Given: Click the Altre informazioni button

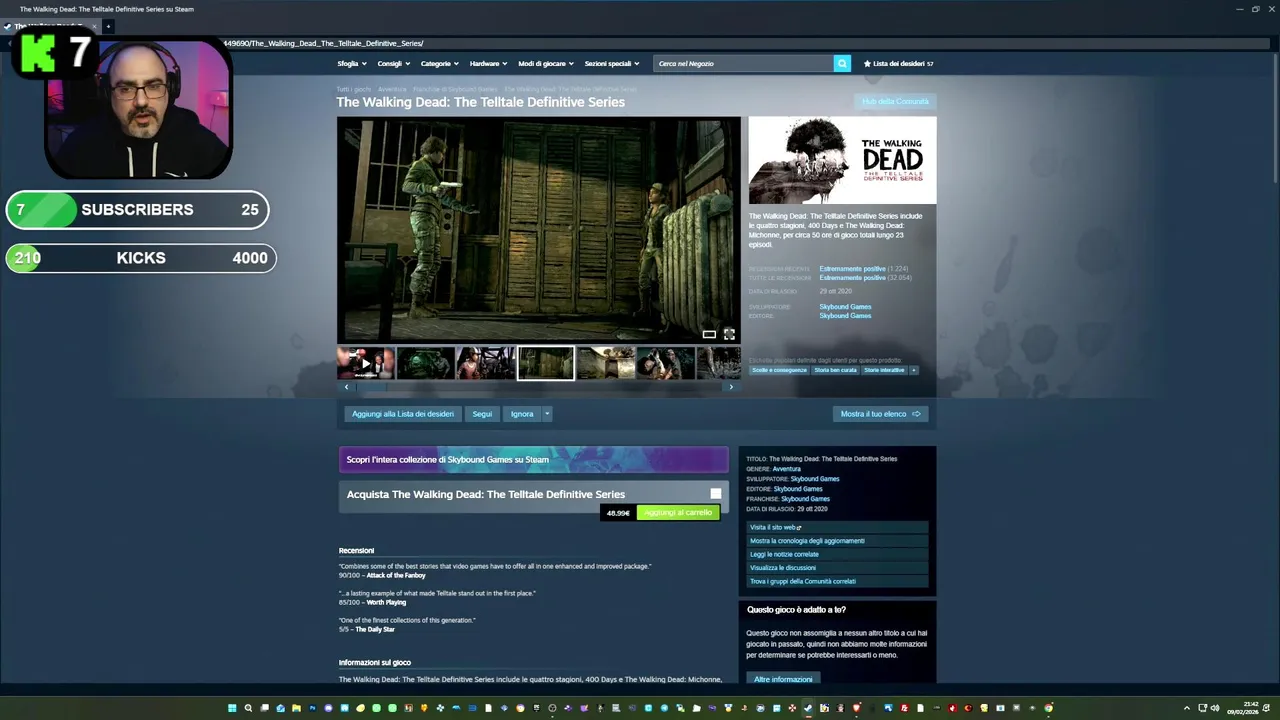Looking at the screenshot, I should (783, 679).
